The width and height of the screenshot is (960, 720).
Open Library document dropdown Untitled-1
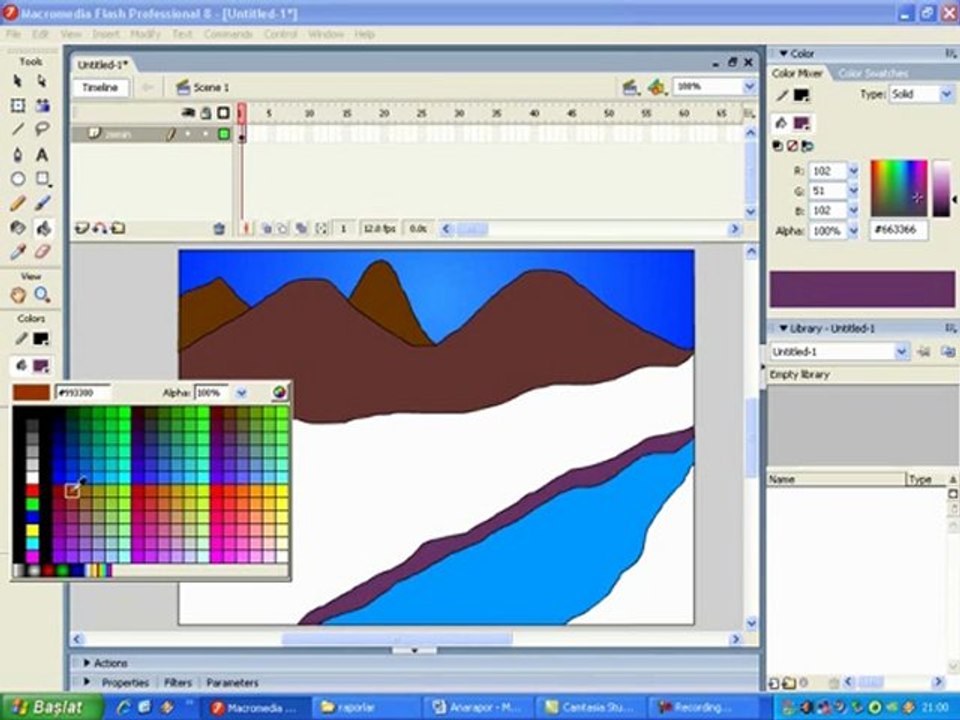[x=901, y=352]
